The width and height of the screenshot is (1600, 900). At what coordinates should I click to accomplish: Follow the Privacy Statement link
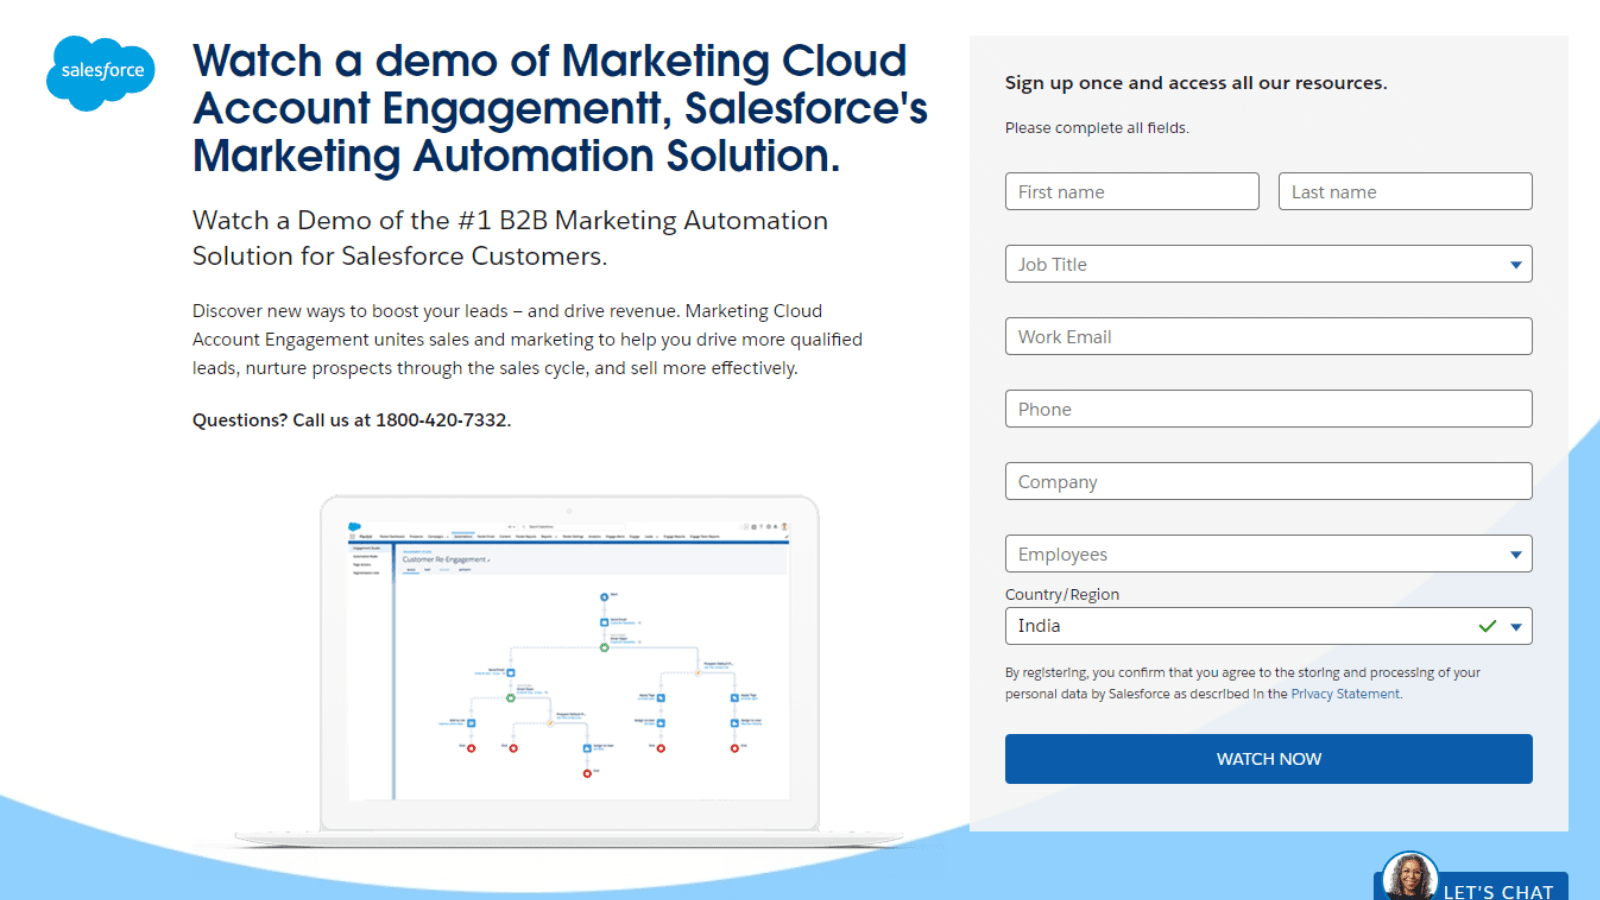click(1345, 694)
